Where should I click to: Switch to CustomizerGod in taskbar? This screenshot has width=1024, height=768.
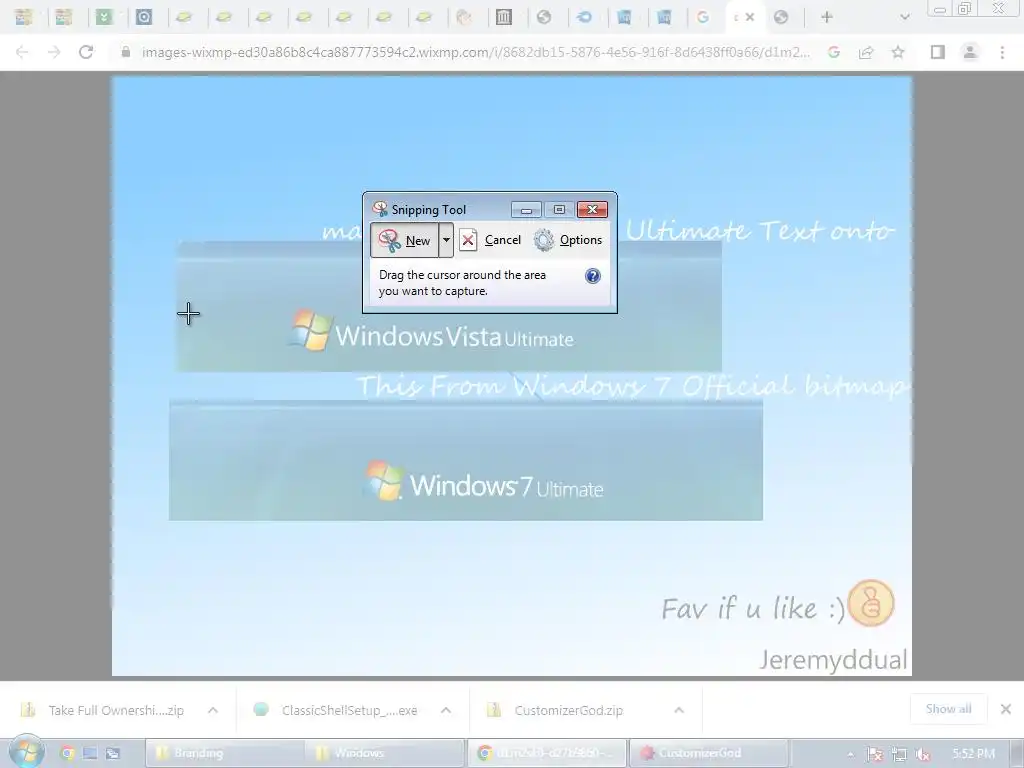pyautogui.click(x=709, y=754)
